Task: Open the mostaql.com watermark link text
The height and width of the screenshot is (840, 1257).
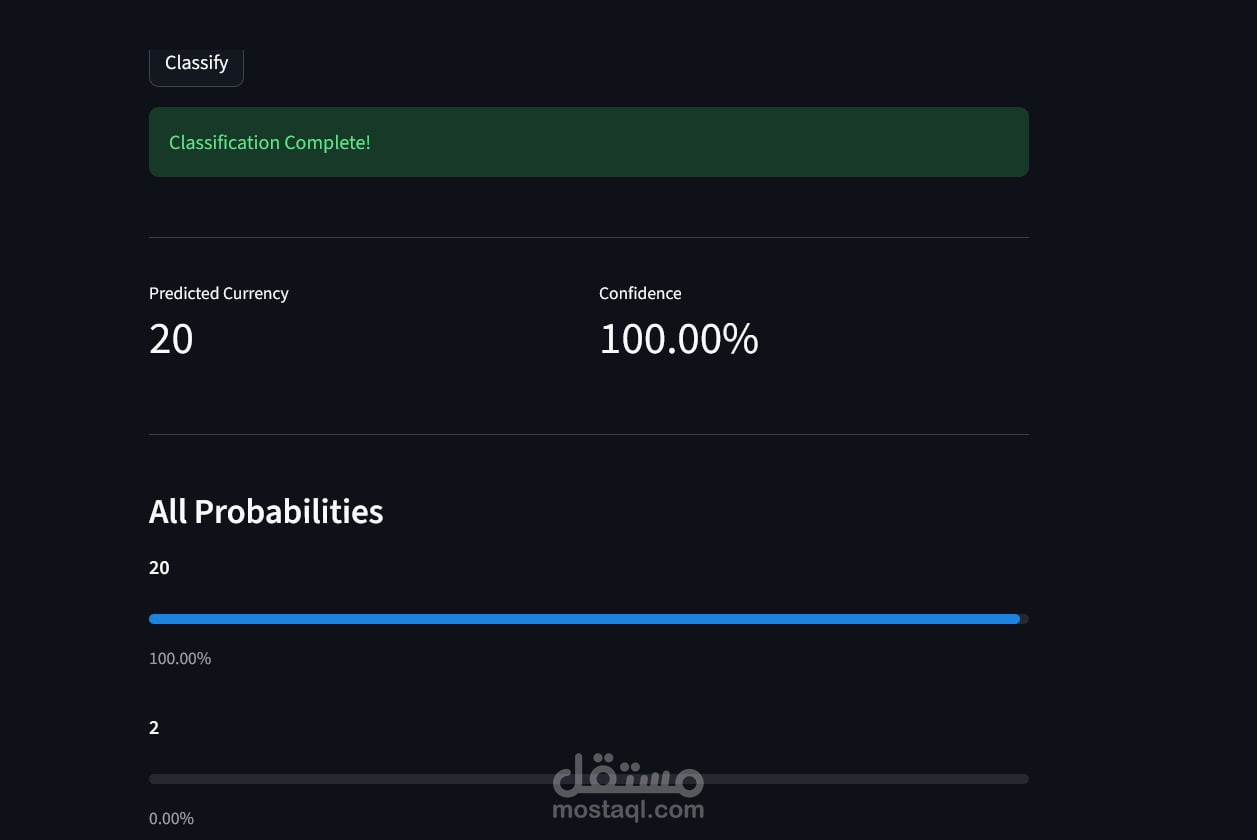Action: pyautogui.click(x=628, y=810)
